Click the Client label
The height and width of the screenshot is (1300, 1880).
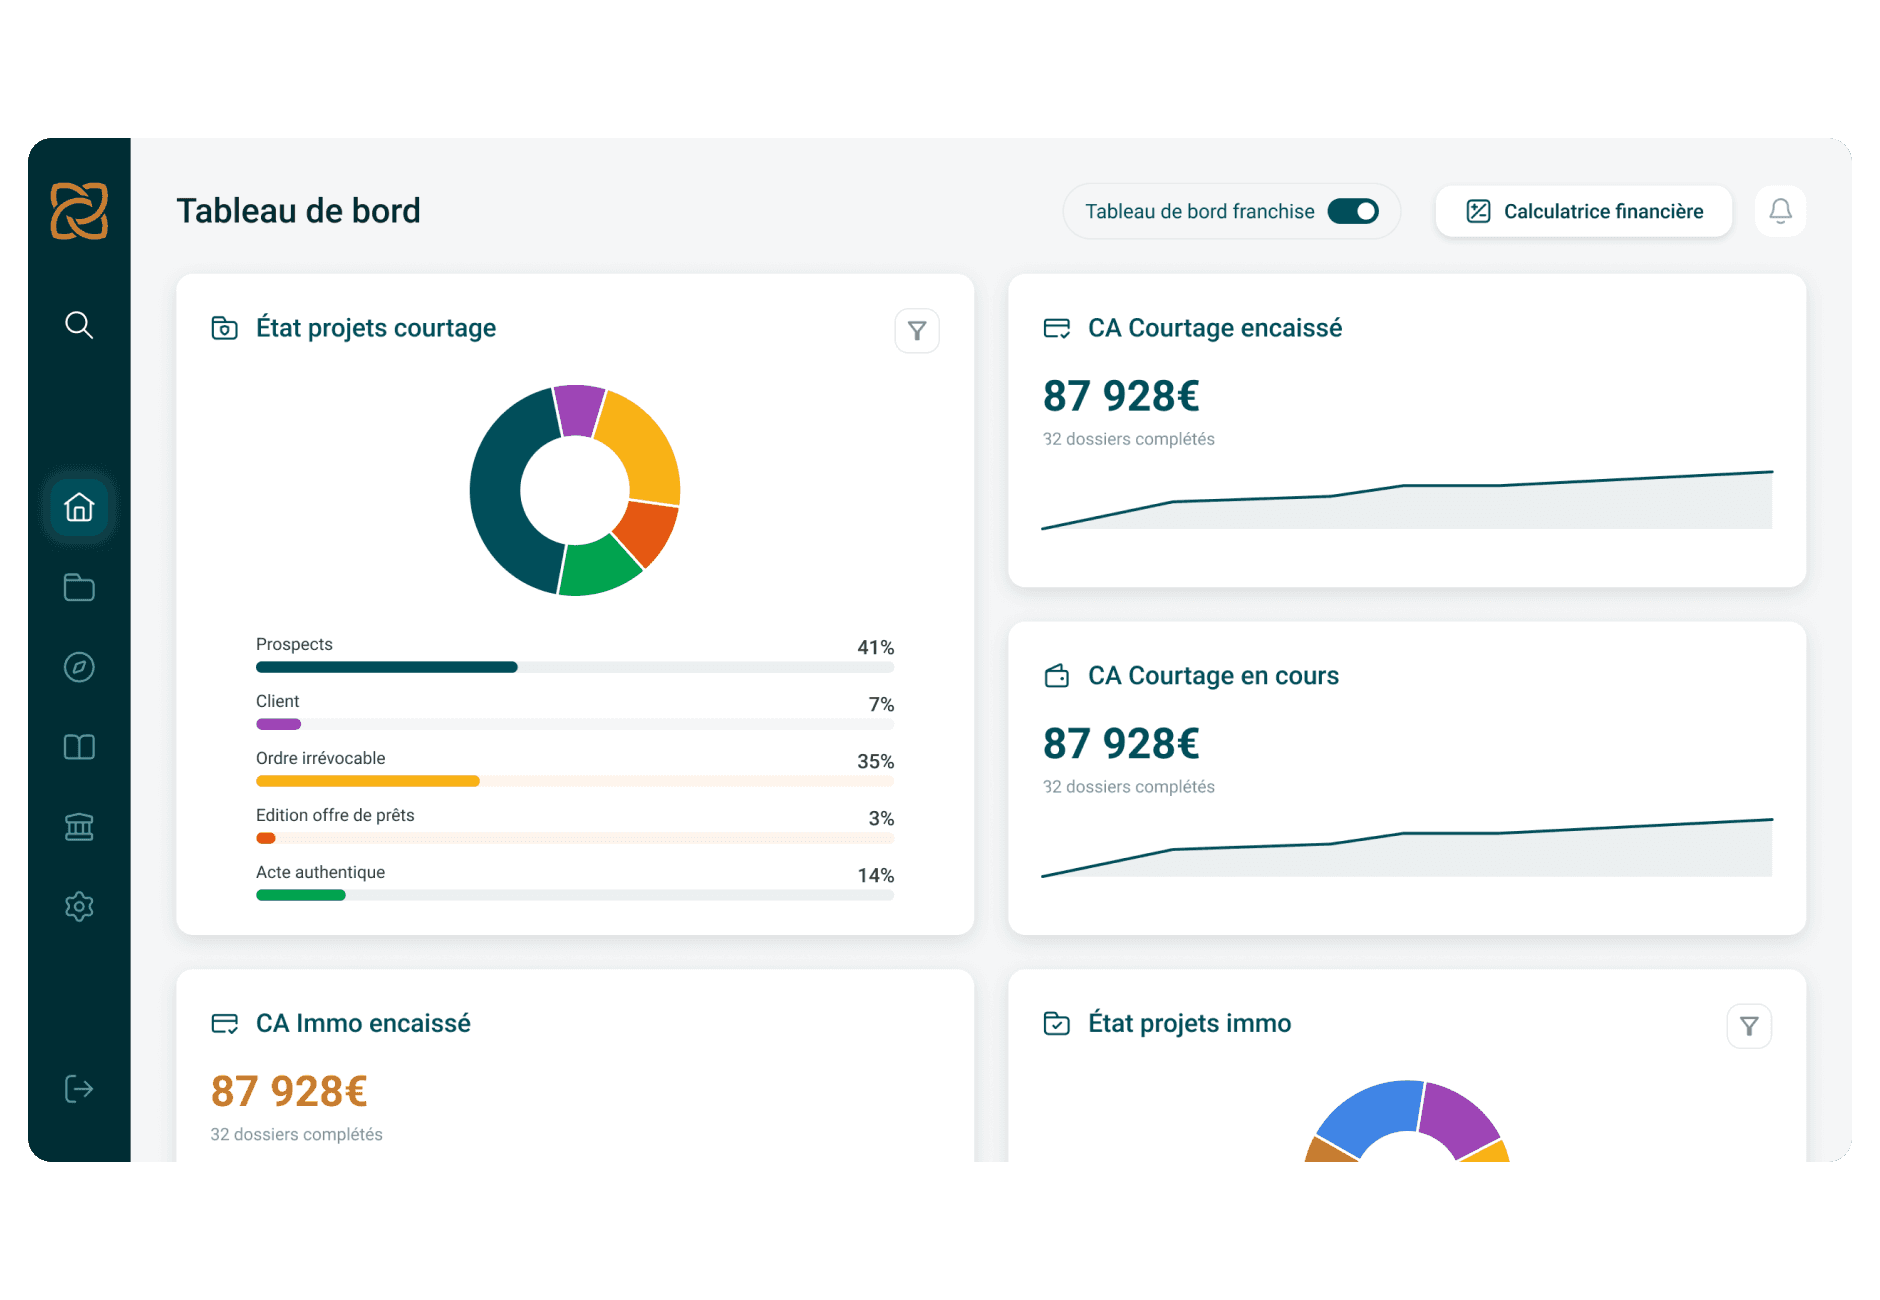click(x=277, y=701)
